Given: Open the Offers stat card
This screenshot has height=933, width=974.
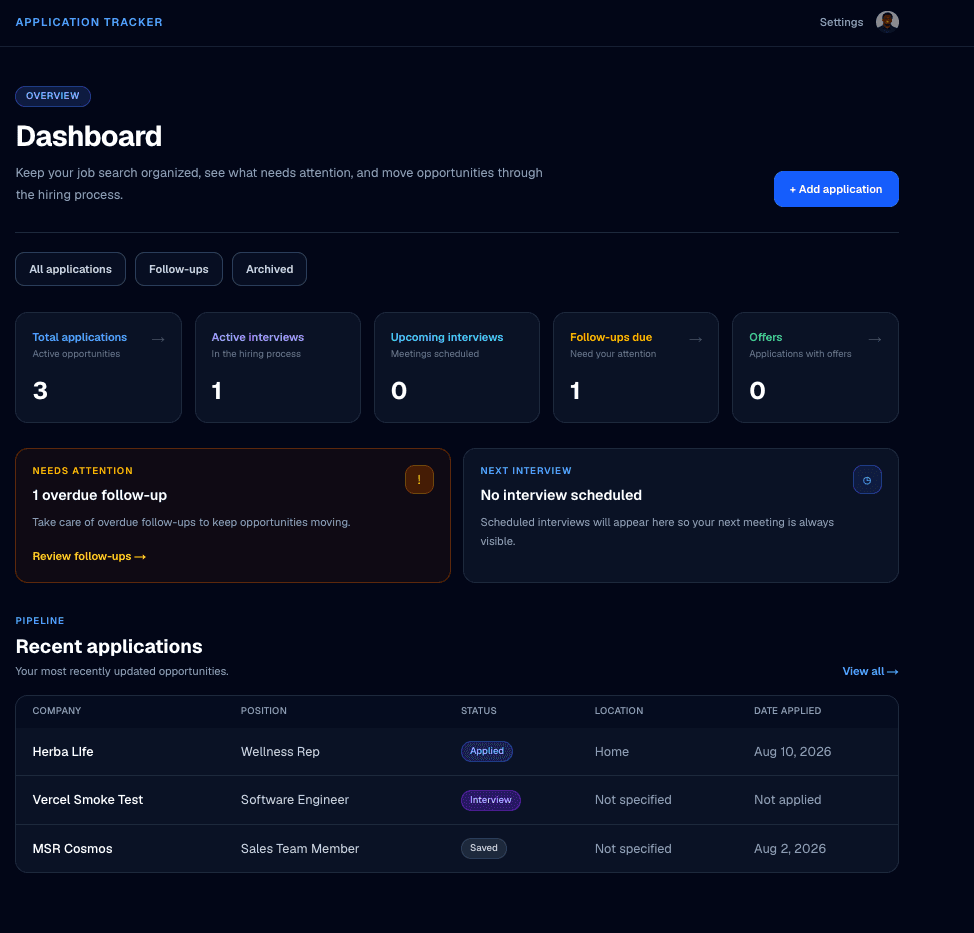Looking at the screenshot, I should point(815,367).
